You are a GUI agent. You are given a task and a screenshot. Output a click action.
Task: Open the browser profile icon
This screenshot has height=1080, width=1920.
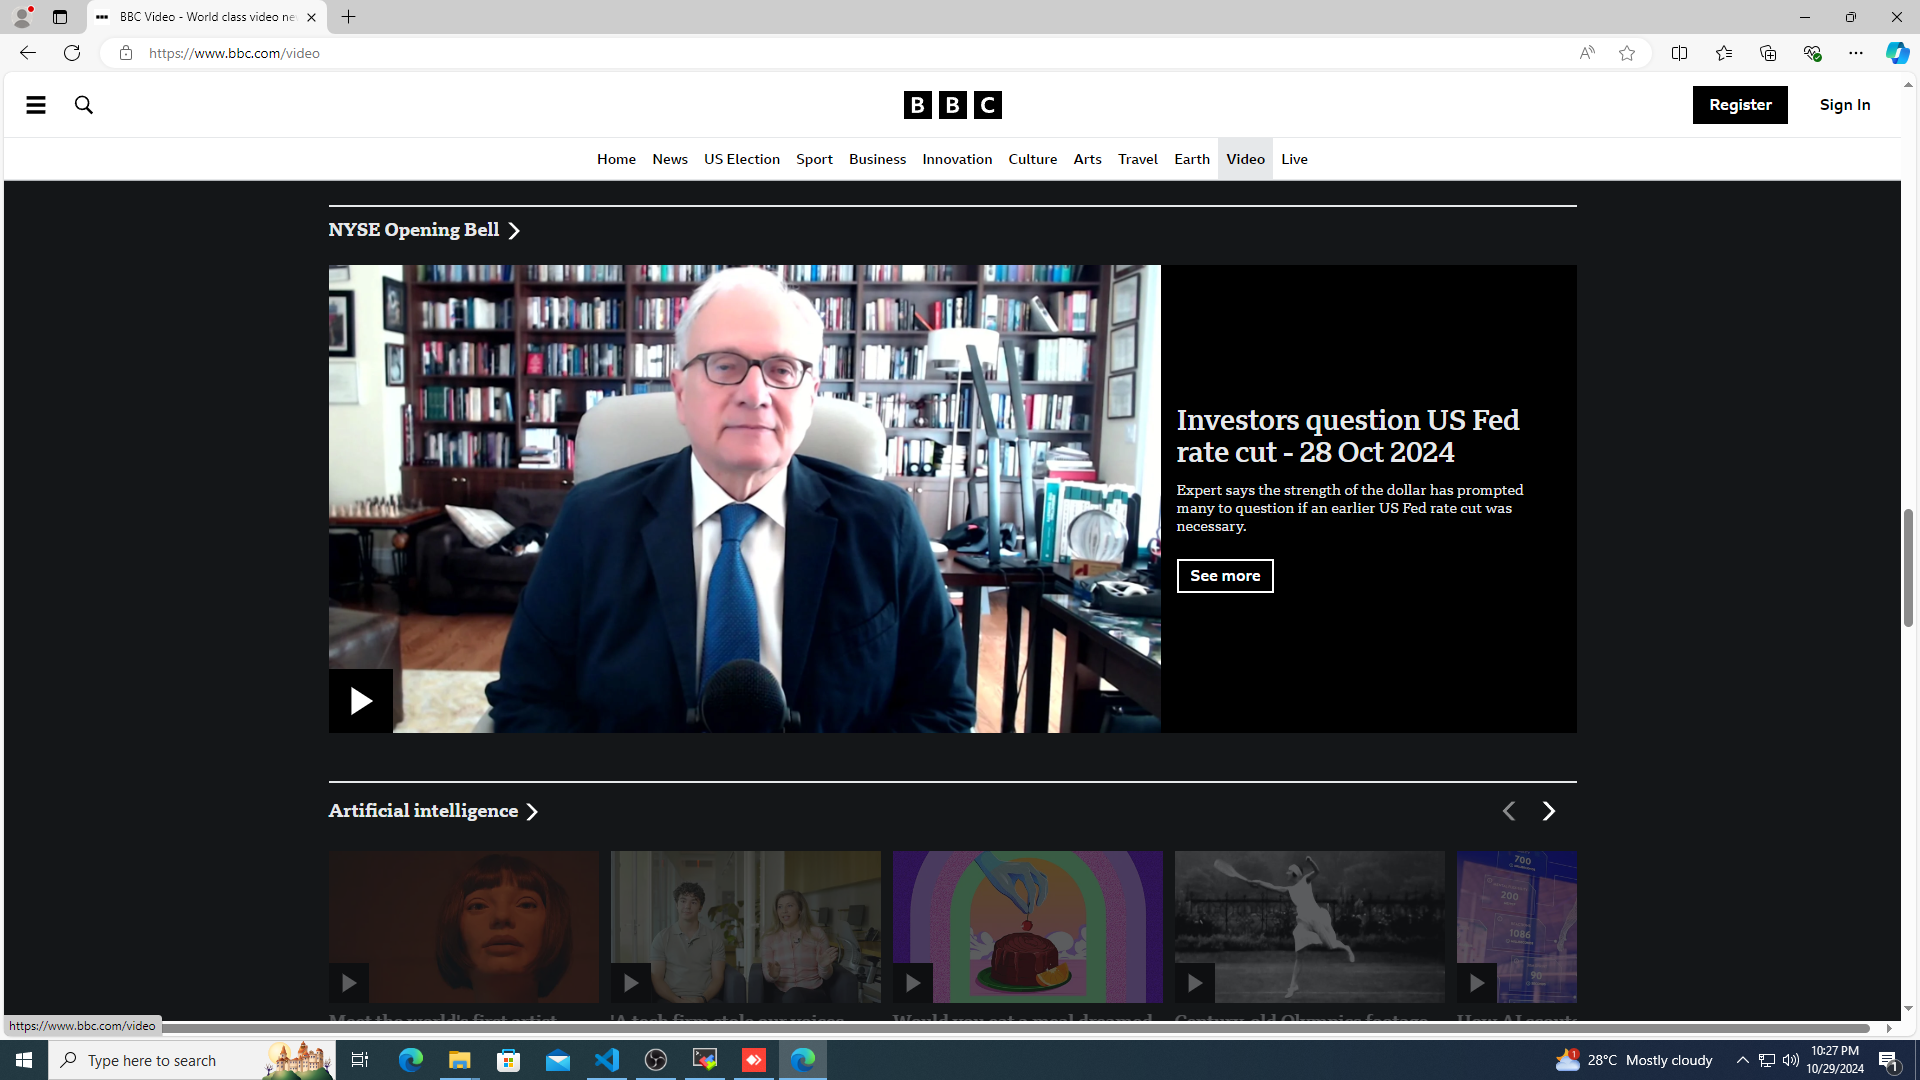(x=21, y=17)
